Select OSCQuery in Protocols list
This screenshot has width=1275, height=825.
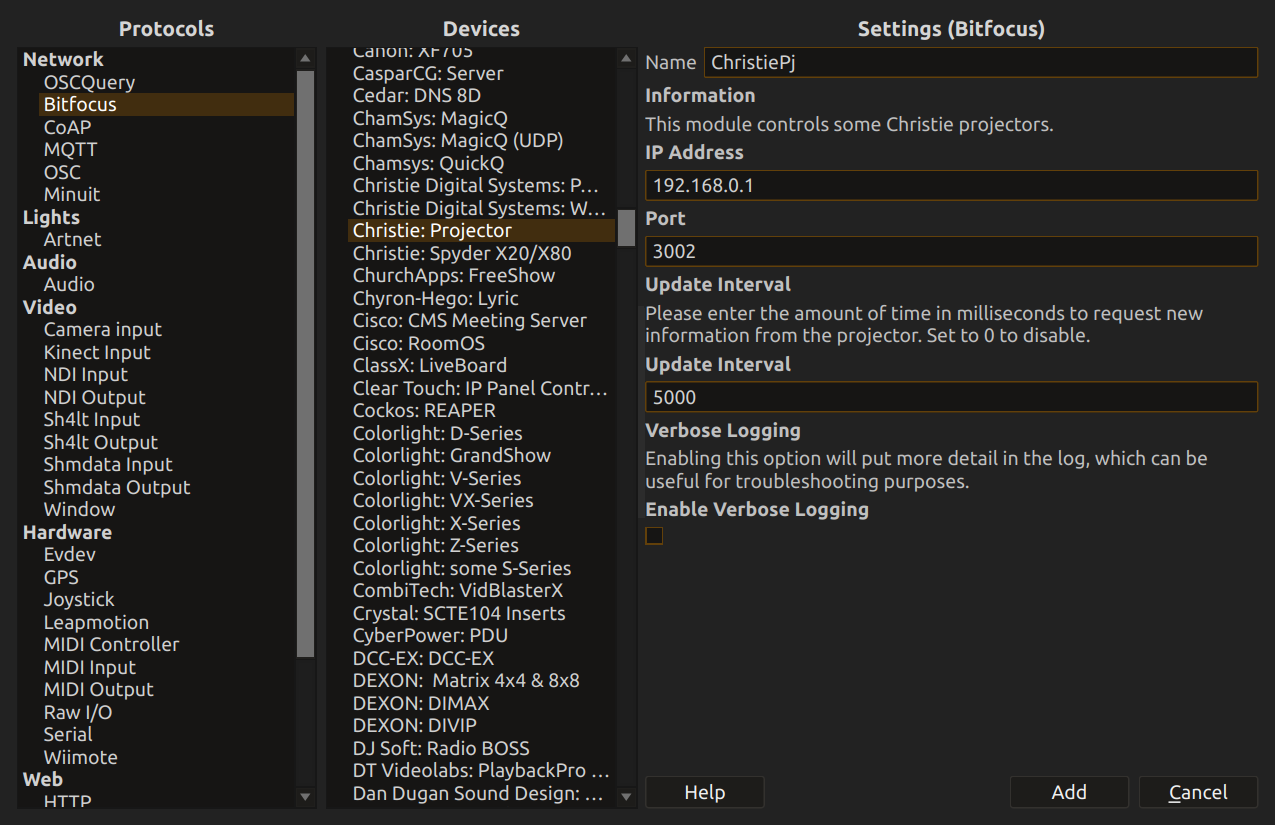coord(89,82)
